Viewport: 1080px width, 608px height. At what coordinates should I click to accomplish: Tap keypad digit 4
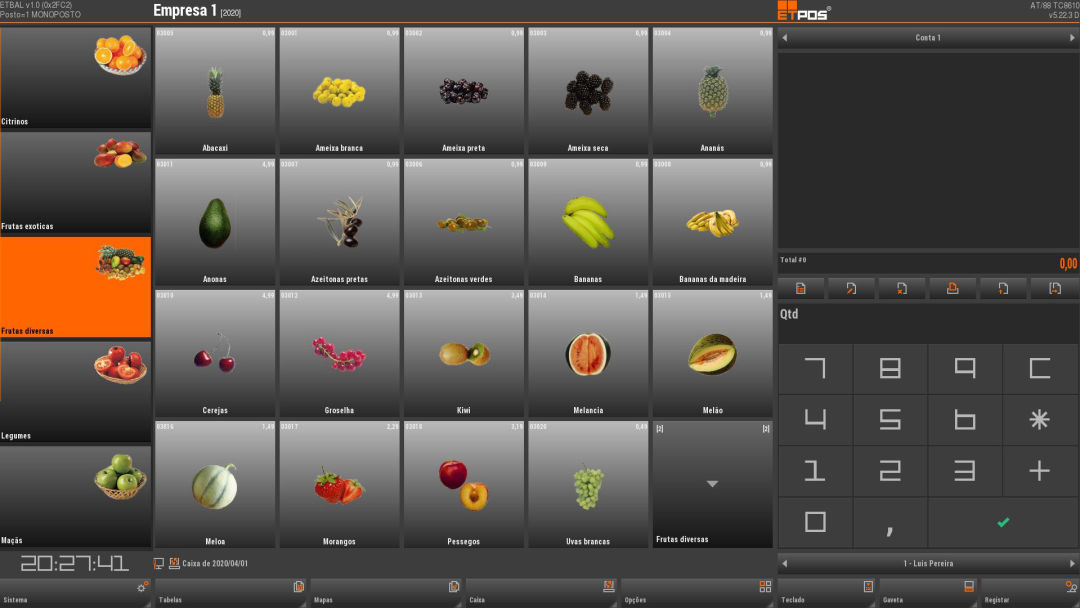coord(815,419)
